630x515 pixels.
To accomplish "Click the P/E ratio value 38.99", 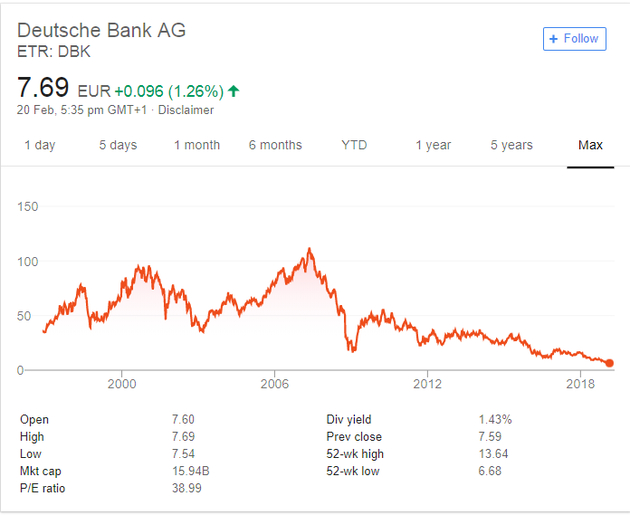I will coord(187,487).
